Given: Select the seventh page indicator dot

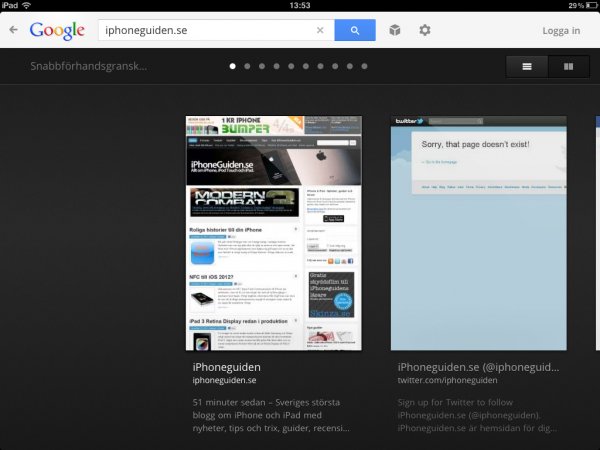Looking at the screenshot, I should (x=320, y=66).
